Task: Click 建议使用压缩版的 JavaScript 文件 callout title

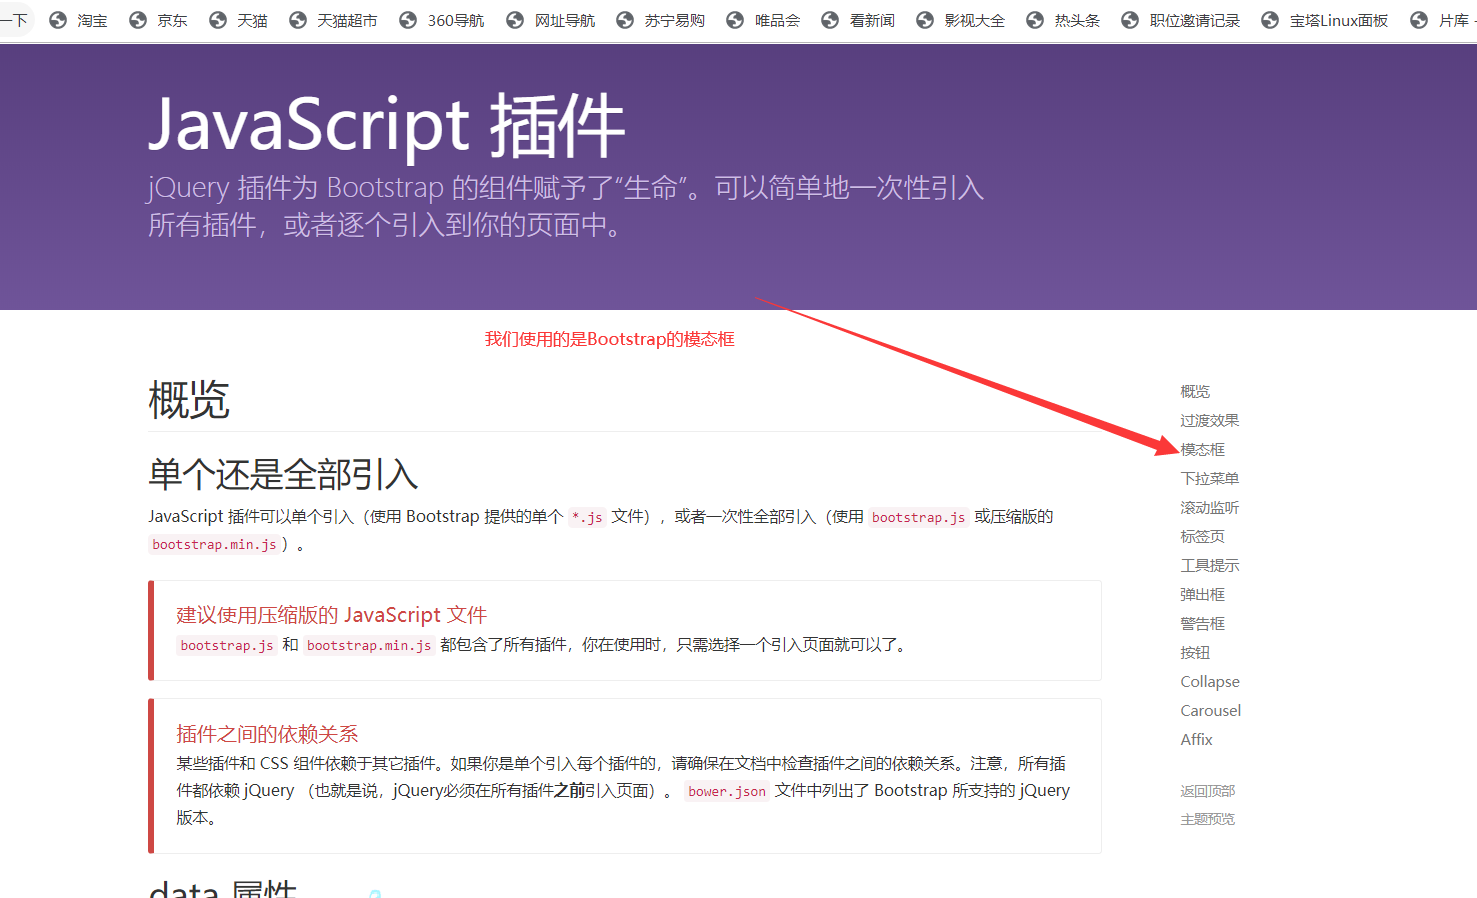Action: point(332,615)
